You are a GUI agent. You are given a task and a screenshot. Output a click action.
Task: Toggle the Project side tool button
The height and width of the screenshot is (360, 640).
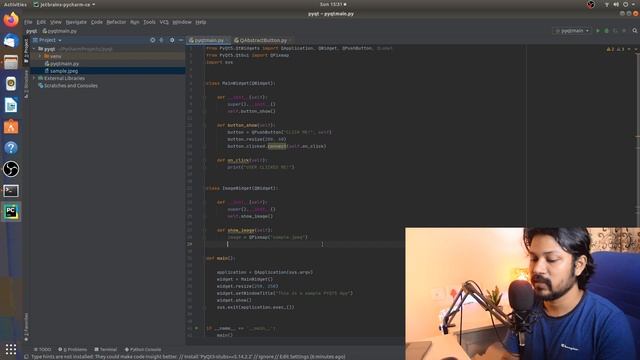coord(26,51)
